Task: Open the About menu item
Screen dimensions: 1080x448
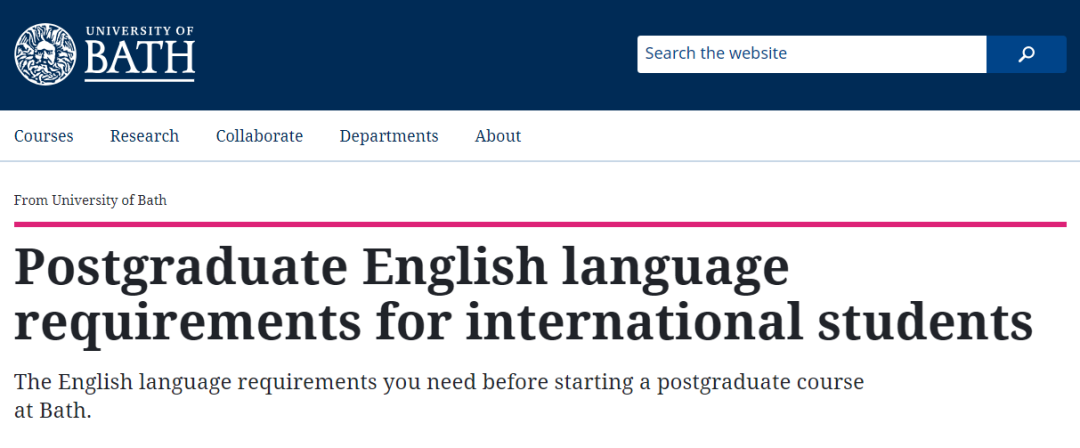Action: click(498, 136)
